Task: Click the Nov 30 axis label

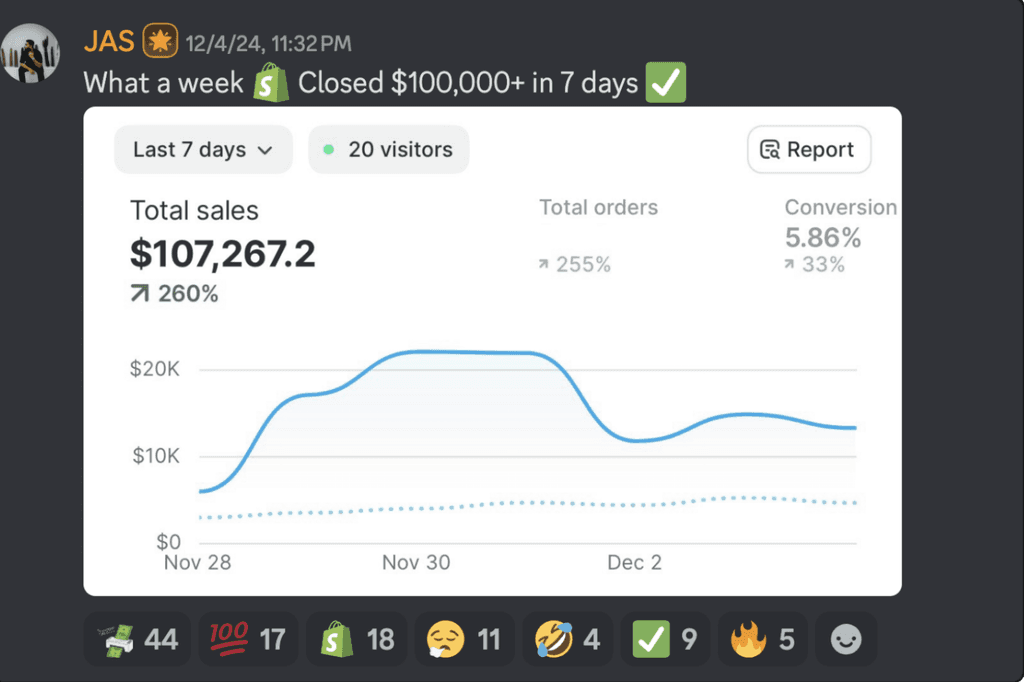Action: (x=416, y=562)
